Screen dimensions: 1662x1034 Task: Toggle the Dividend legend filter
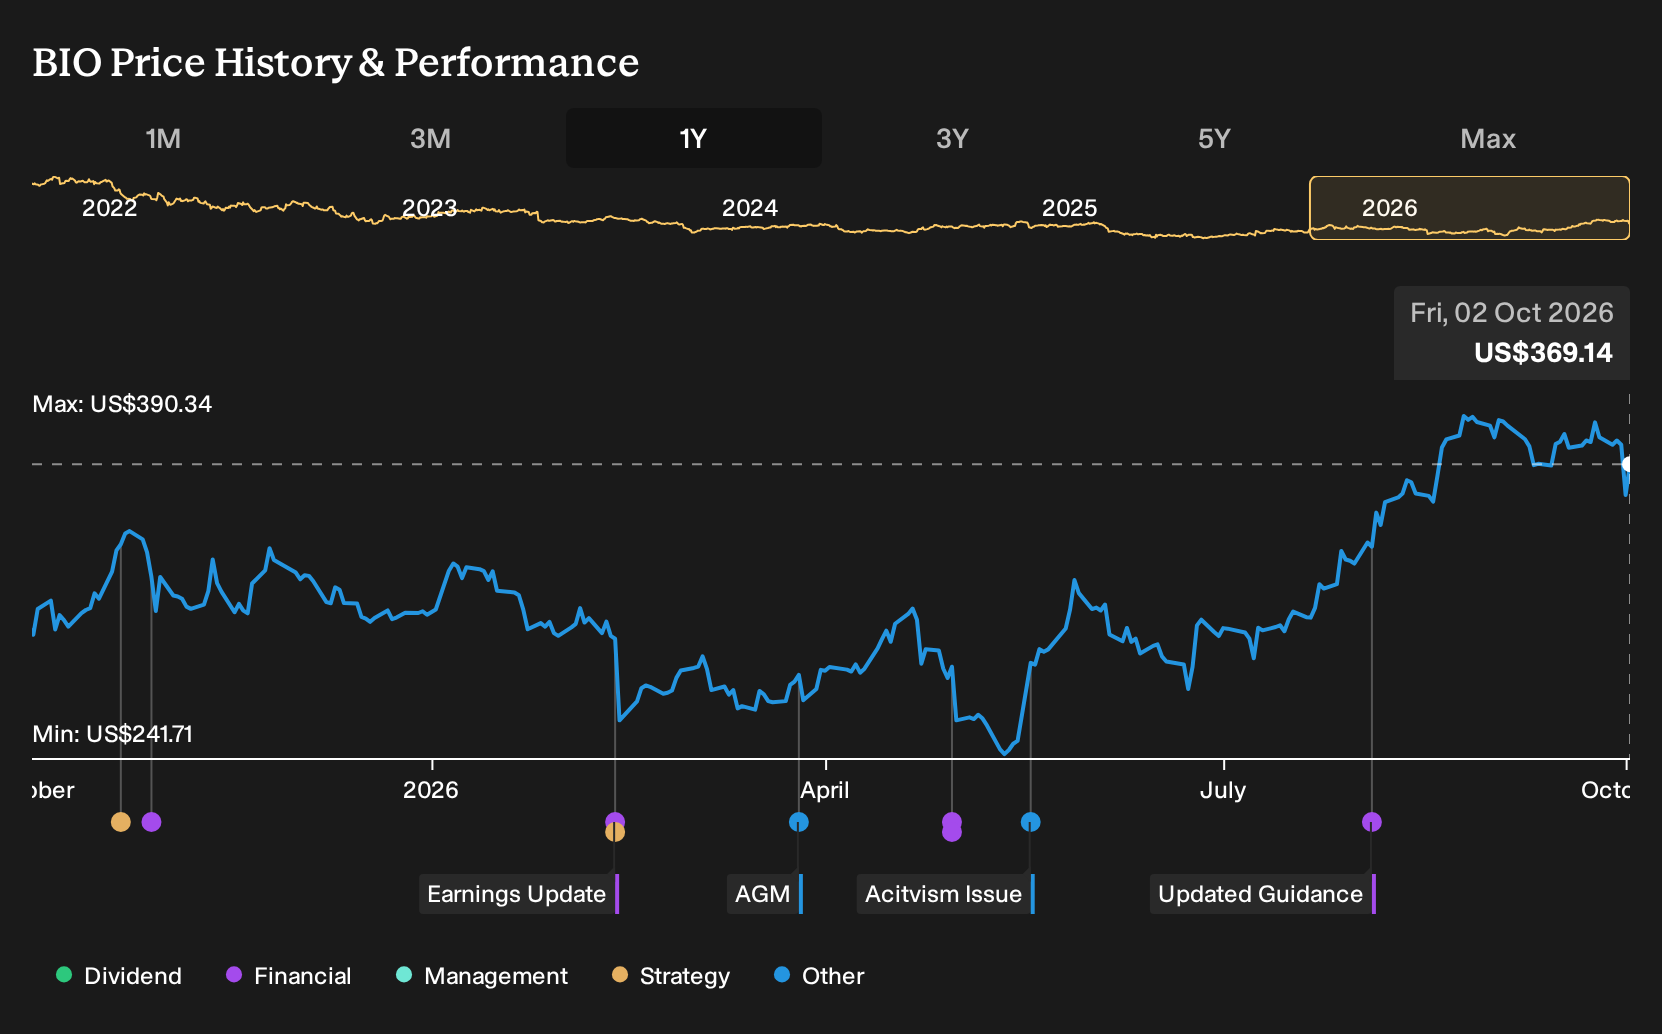pos(119,976)
